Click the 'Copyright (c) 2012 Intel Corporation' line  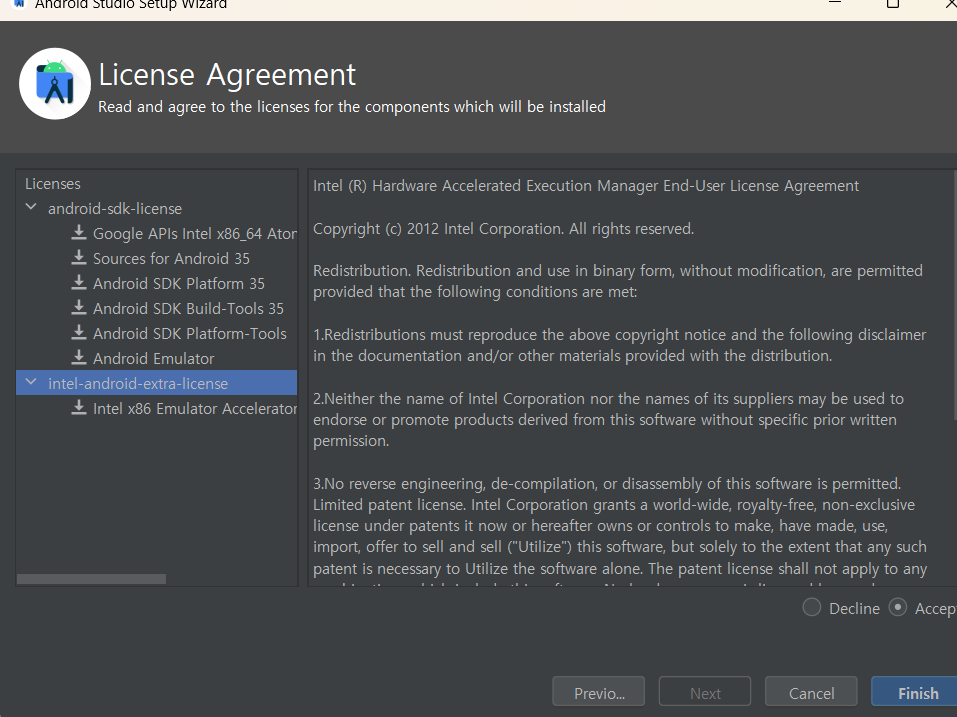[x=504, y=229]
